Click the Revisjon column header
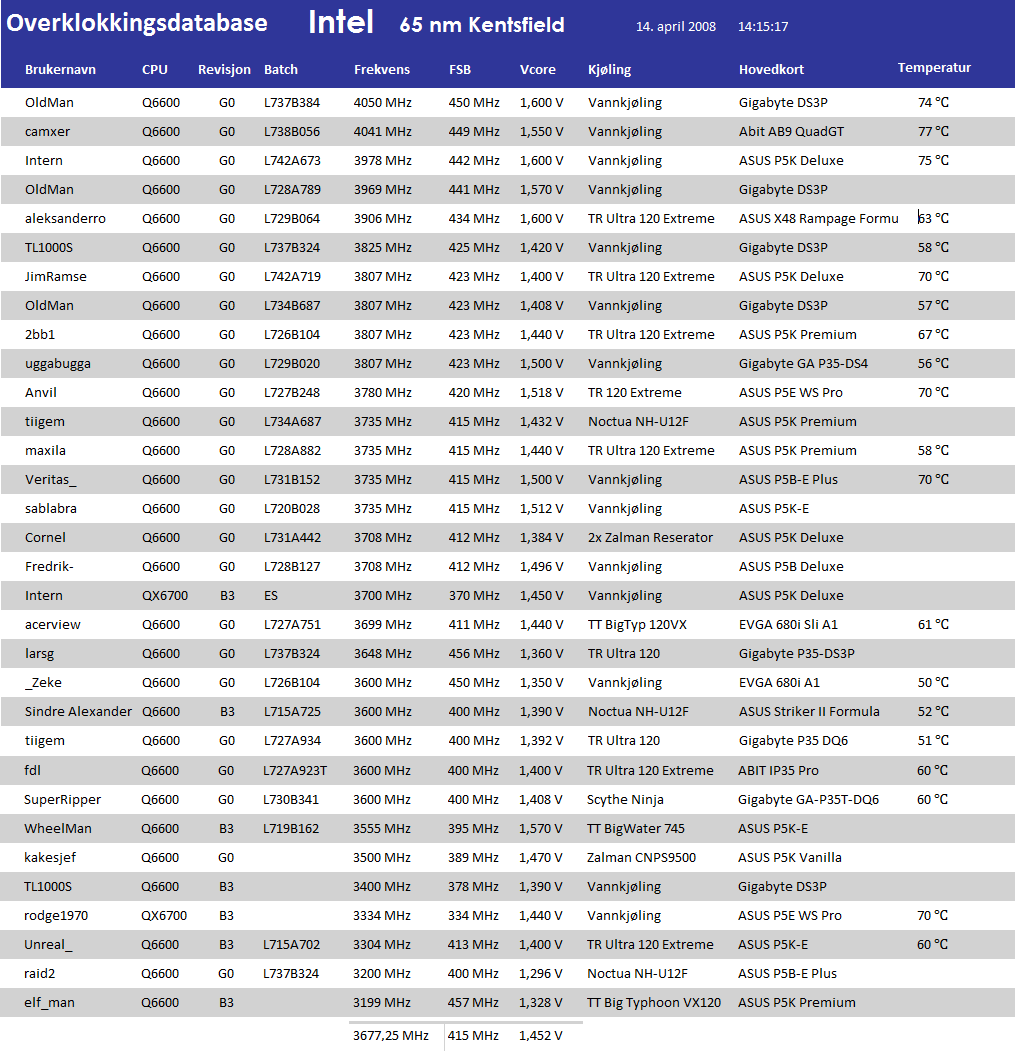Screen dimensions: 1015x1054 coord(224,70)
